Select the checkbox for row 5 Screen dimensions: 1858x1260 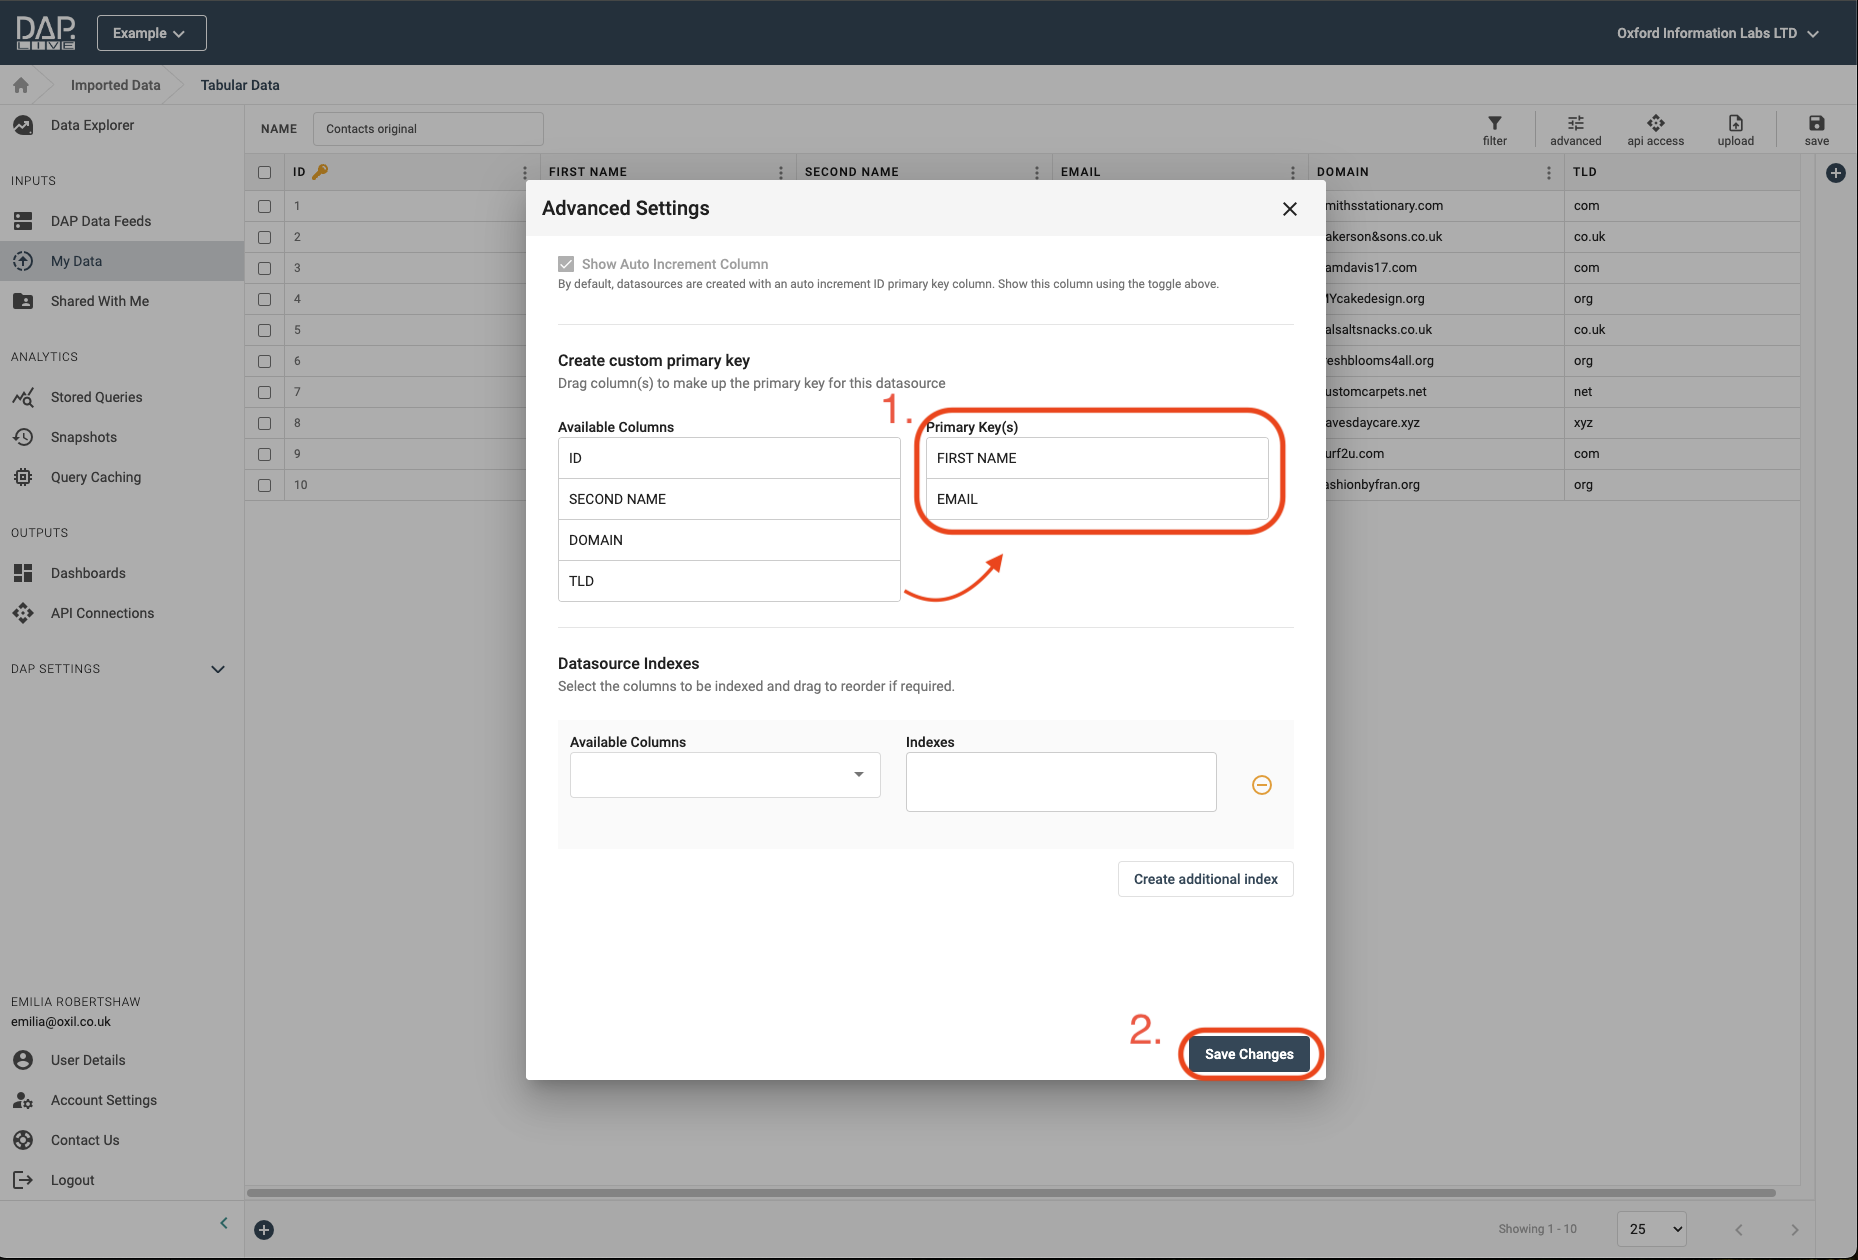tap(264, 330)
